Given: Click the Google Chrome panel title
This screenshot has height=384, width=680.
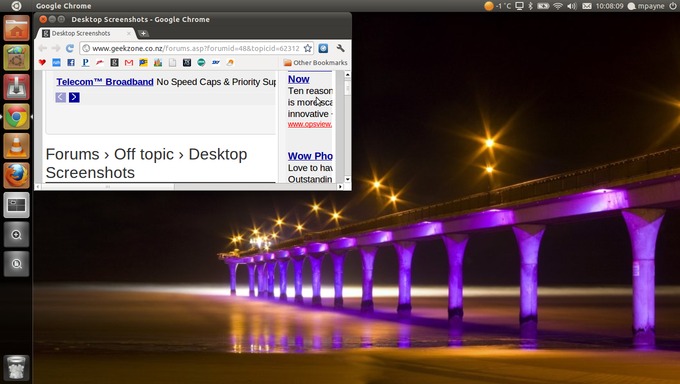Looking at the screenshot, I should 64,6.
